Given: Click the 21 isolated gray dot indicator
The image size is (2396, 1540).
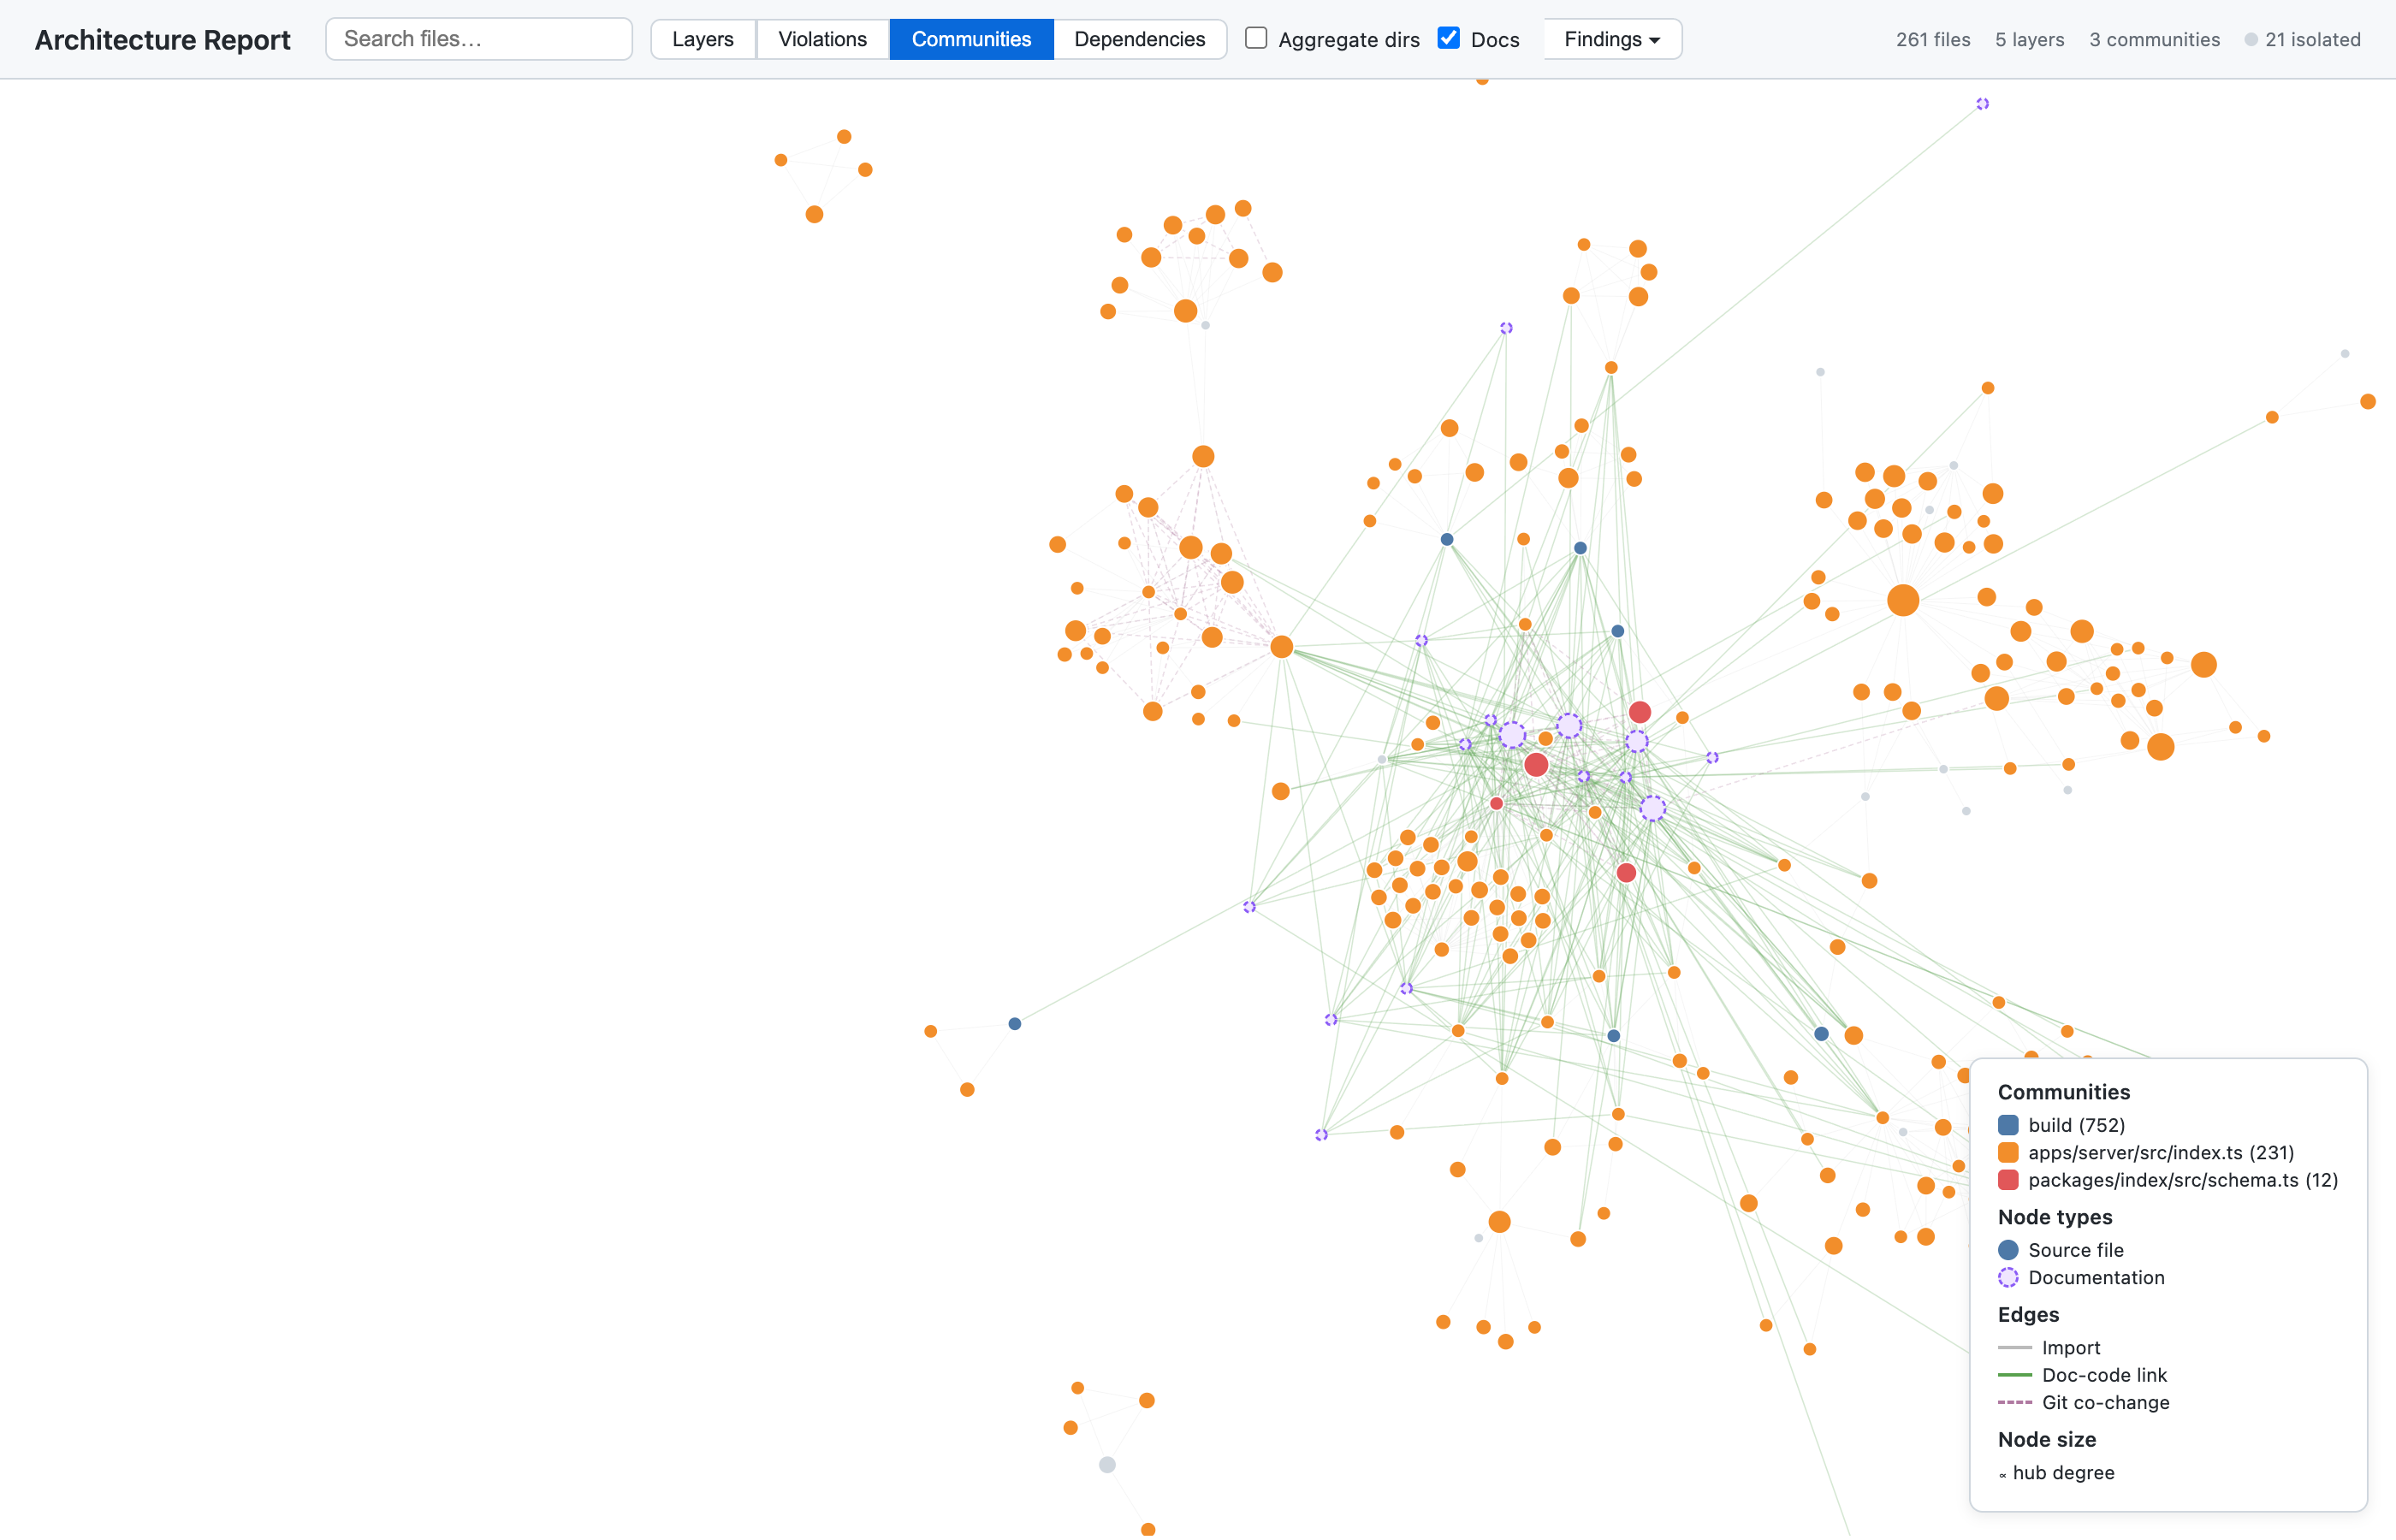Looking at the screenshot, I should pos(2250,40).
